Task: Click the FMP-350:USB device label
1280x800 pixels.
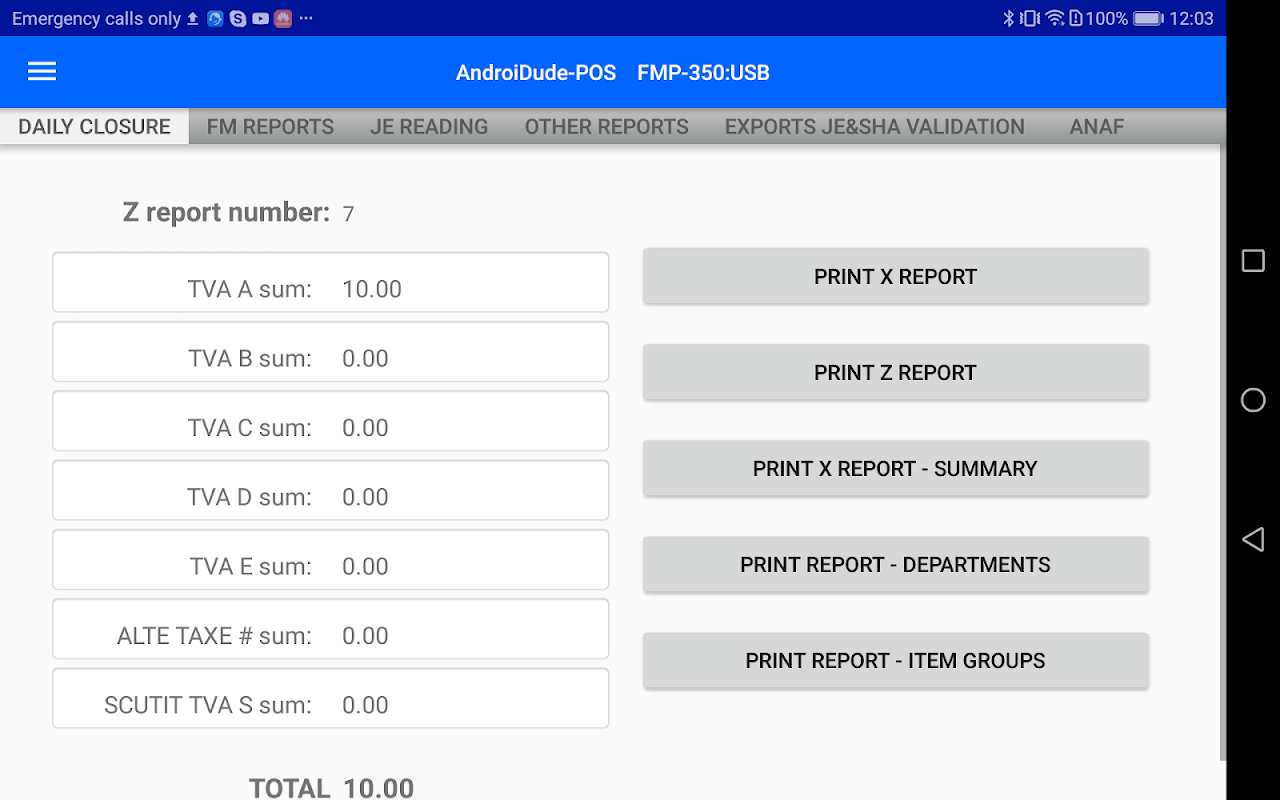Action: point(703,72)
